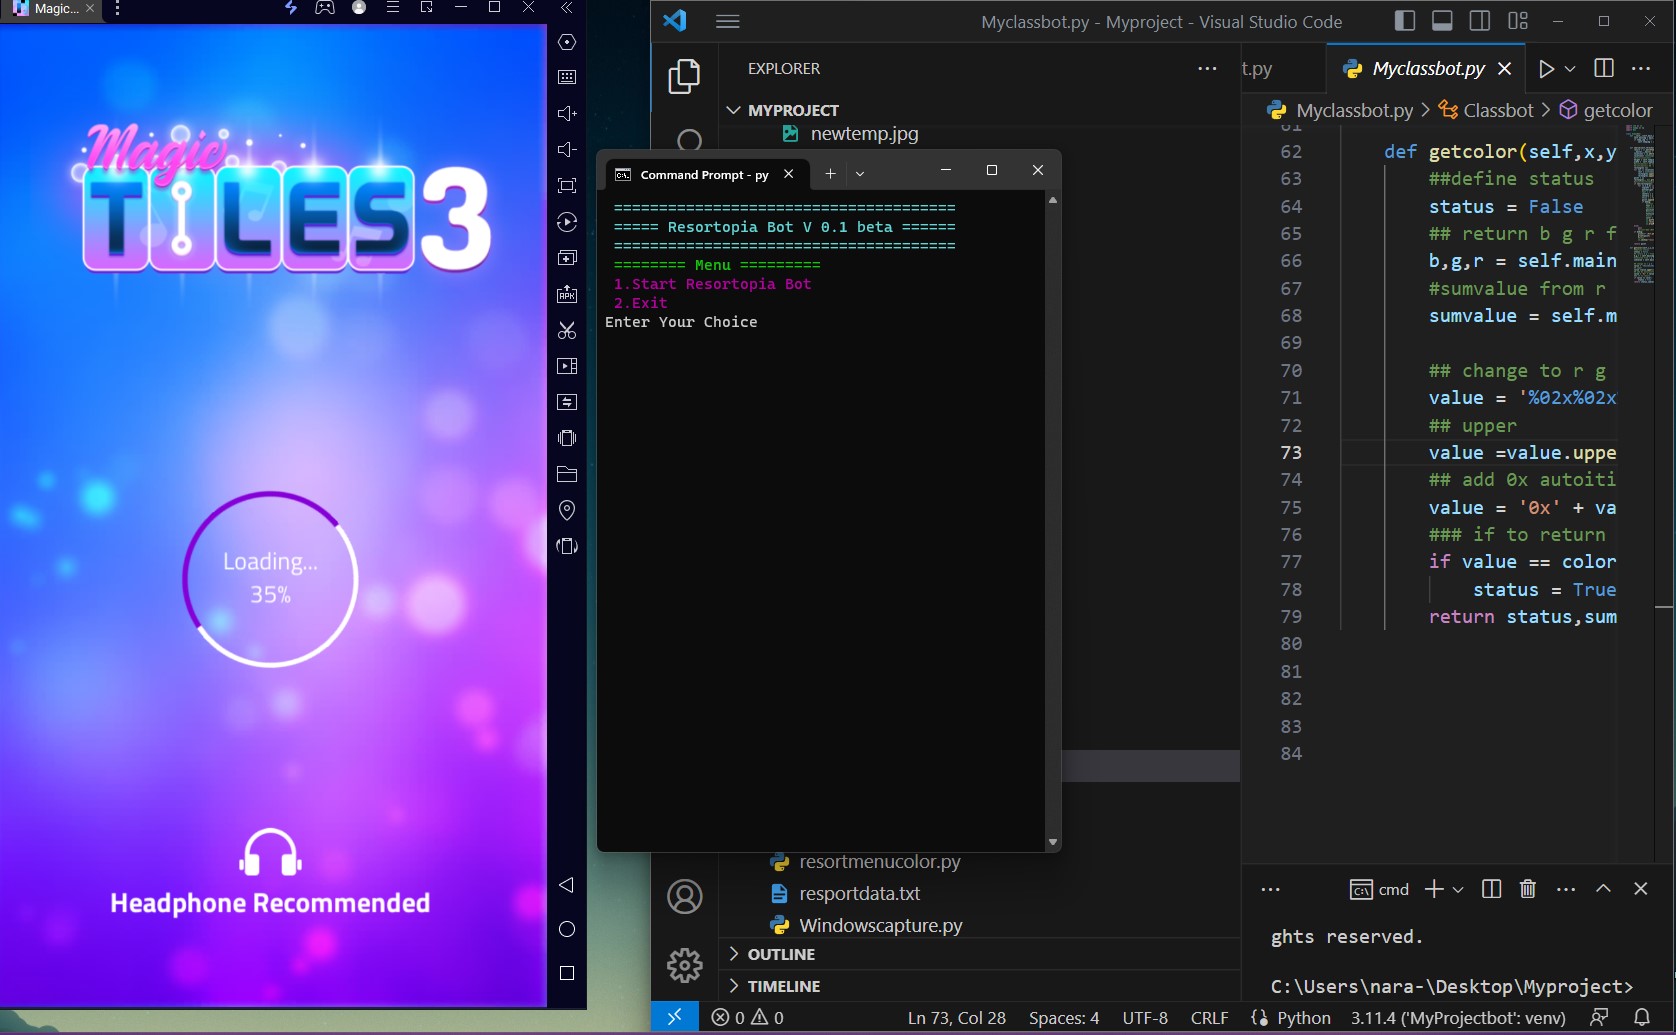The height and width of the screenshot is (1035, 1676).
Task: Maximize terminal panel with up chevron
Action: [1603, 889]
